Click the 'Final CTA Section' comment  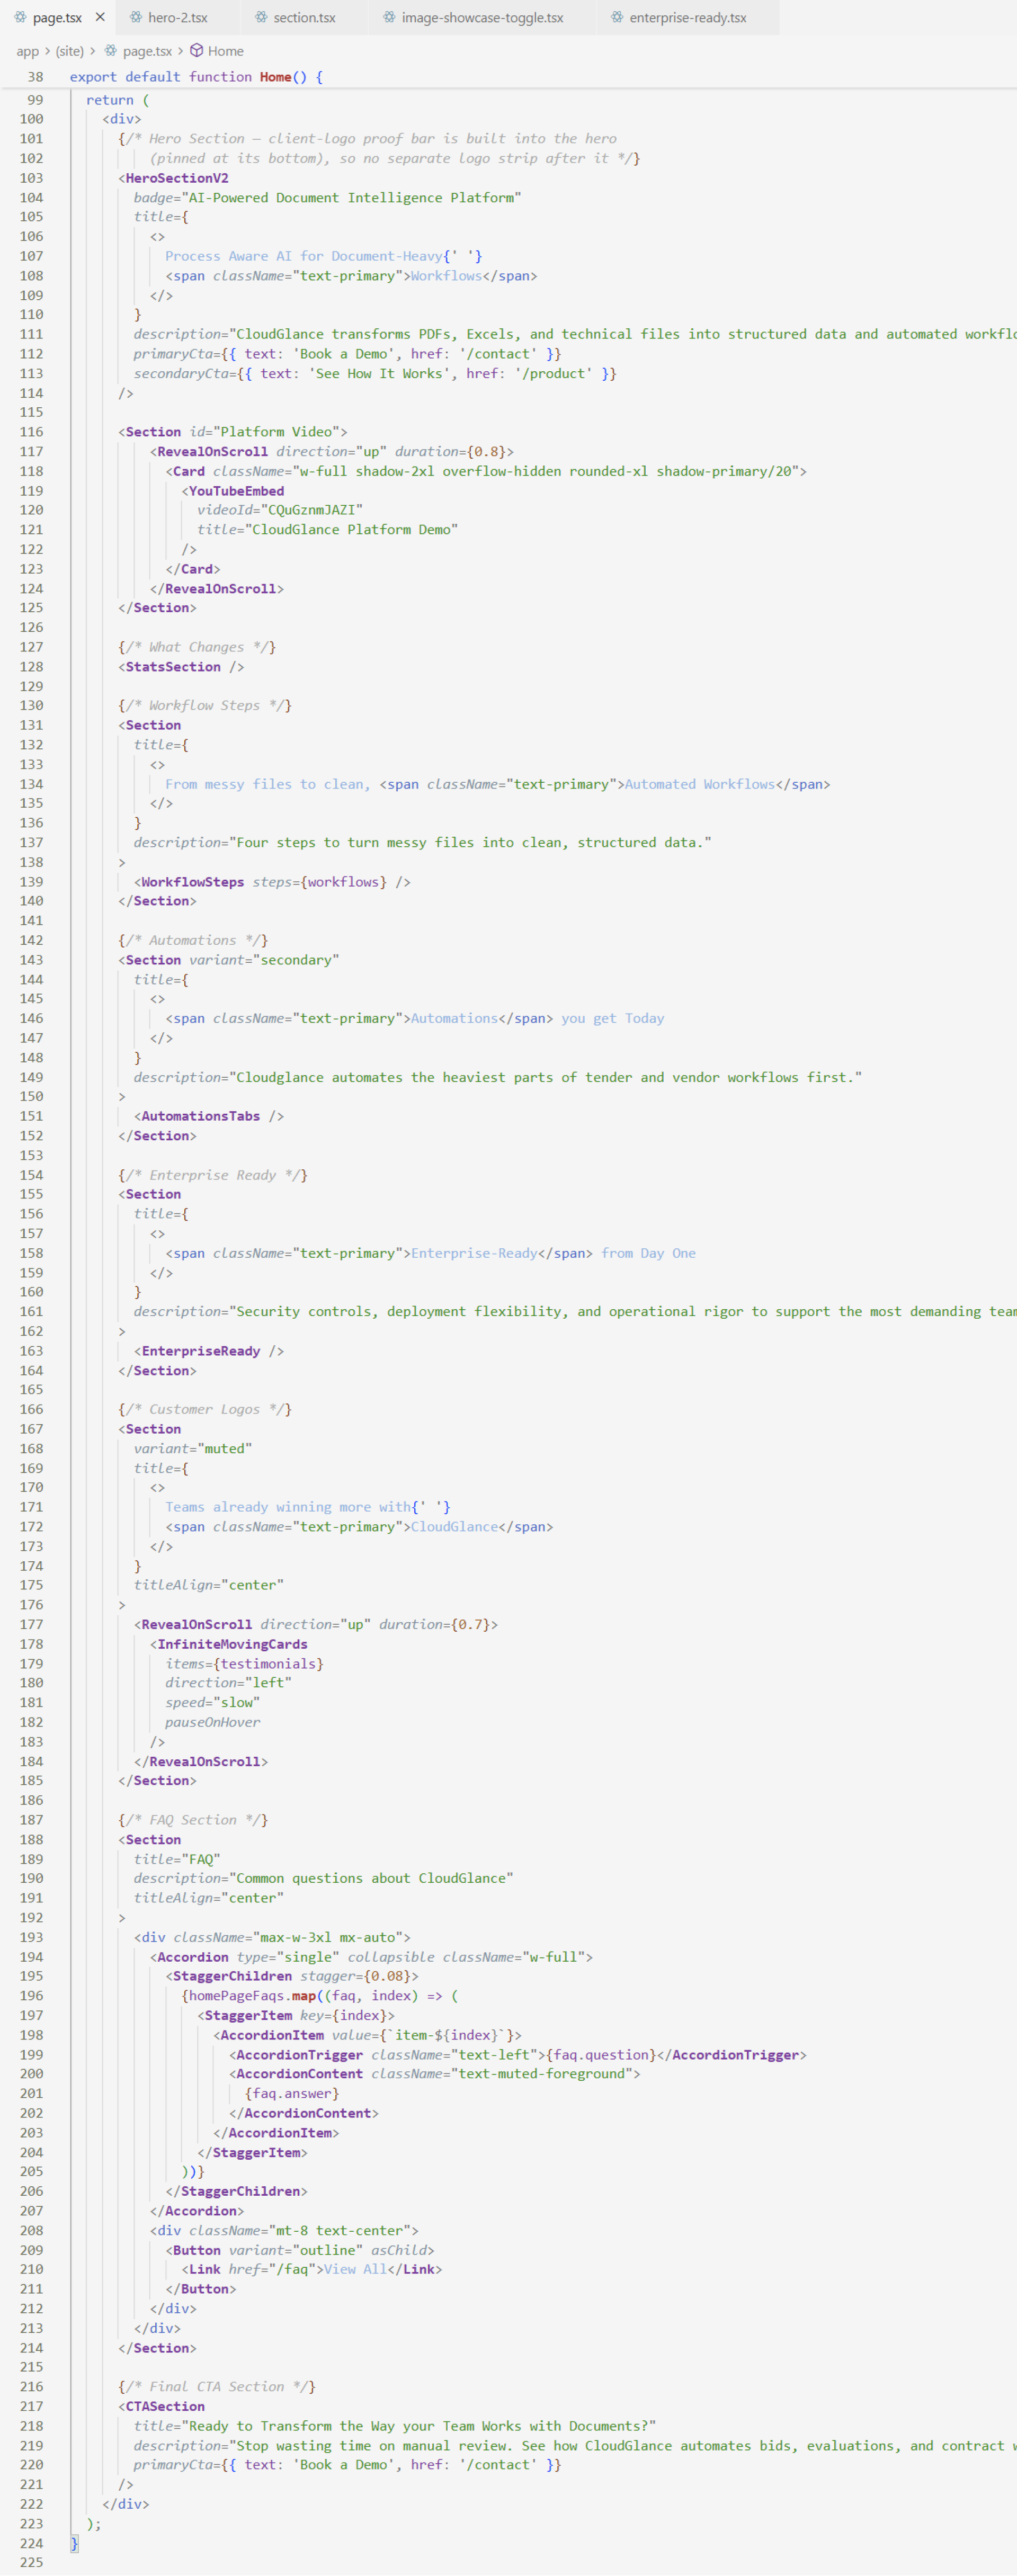[x=217, y=2387]
